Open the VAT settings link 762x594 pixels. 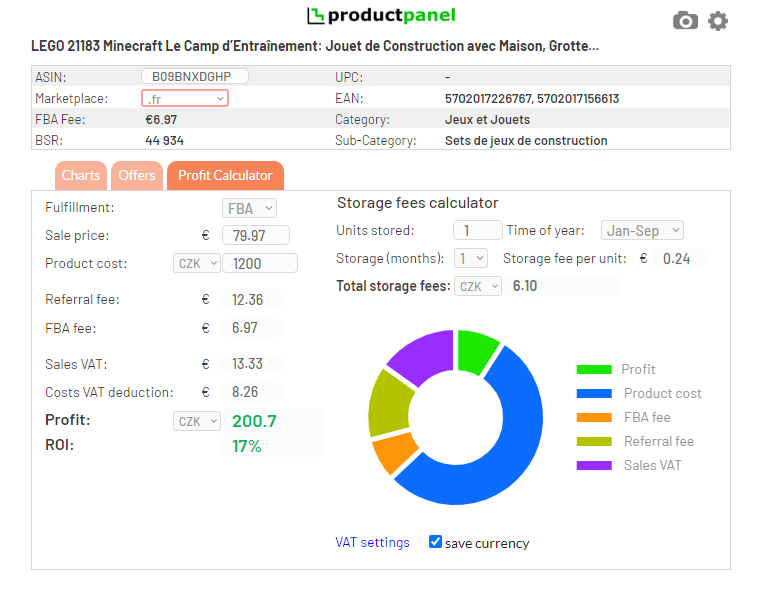[372, 542]
